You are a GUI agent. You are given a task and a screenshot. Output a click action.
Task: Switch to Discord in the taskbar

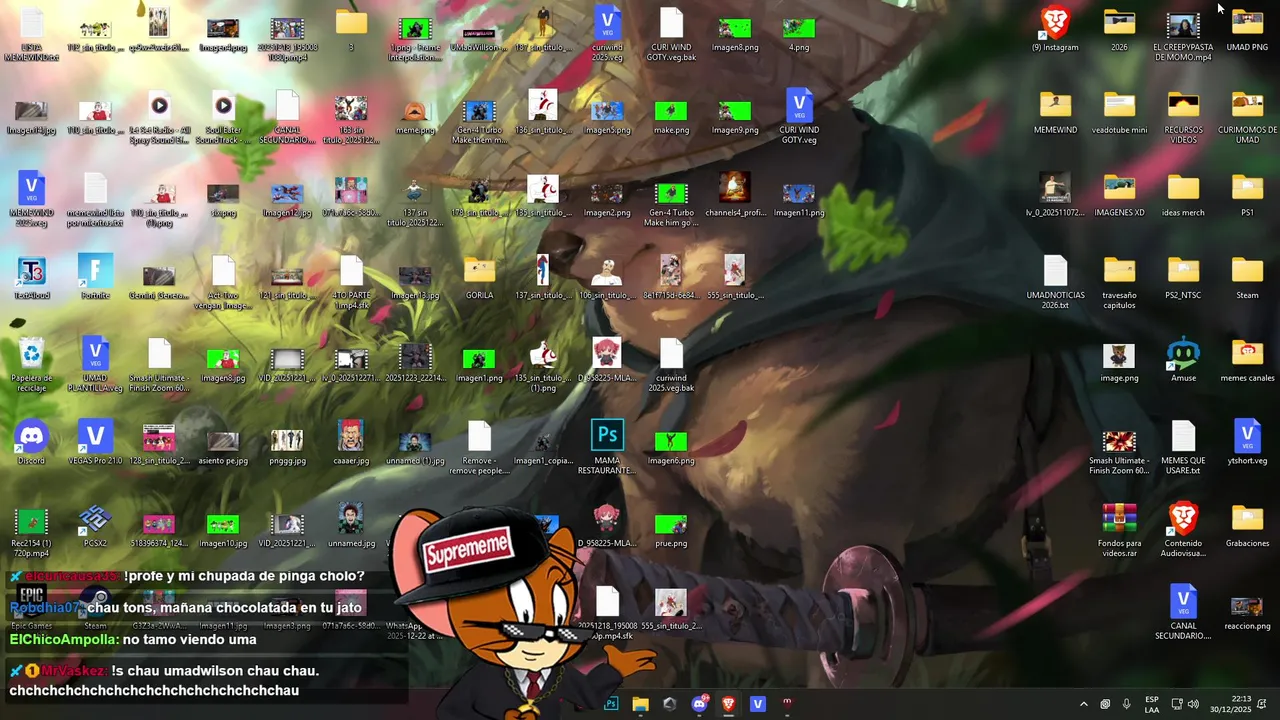(x=699, y=704)
